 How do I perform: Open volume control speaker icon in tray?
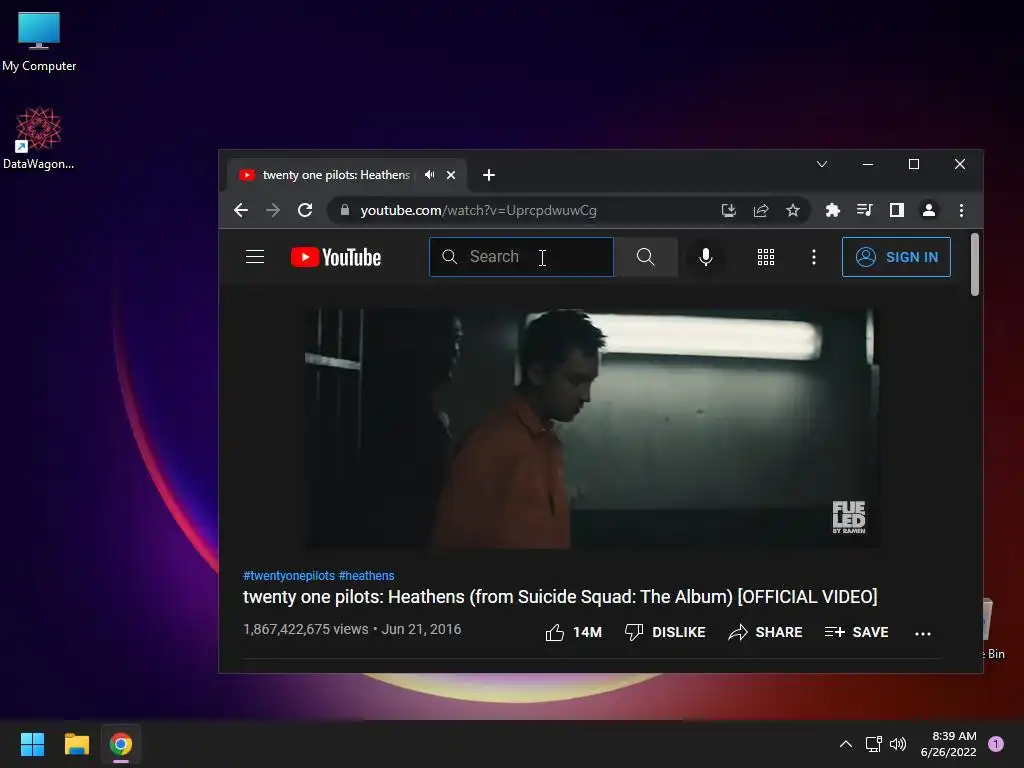898,744
